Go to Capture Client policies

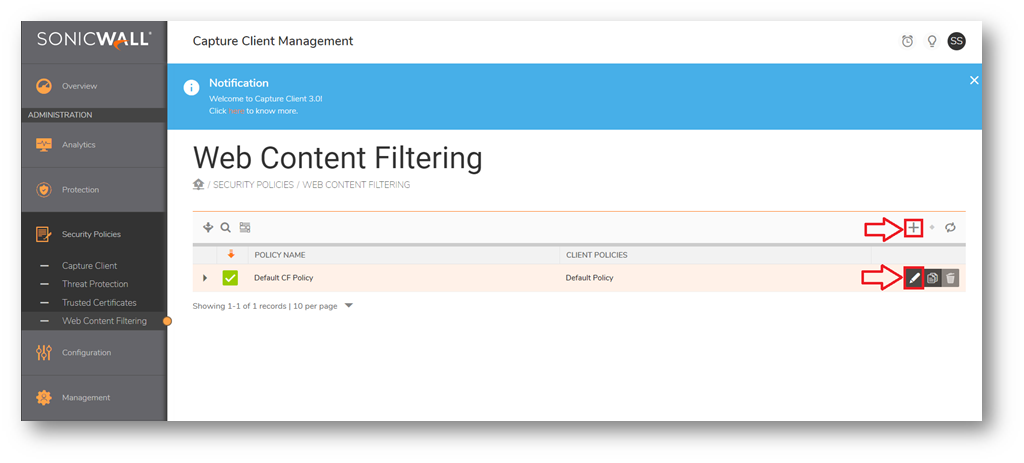89,266
